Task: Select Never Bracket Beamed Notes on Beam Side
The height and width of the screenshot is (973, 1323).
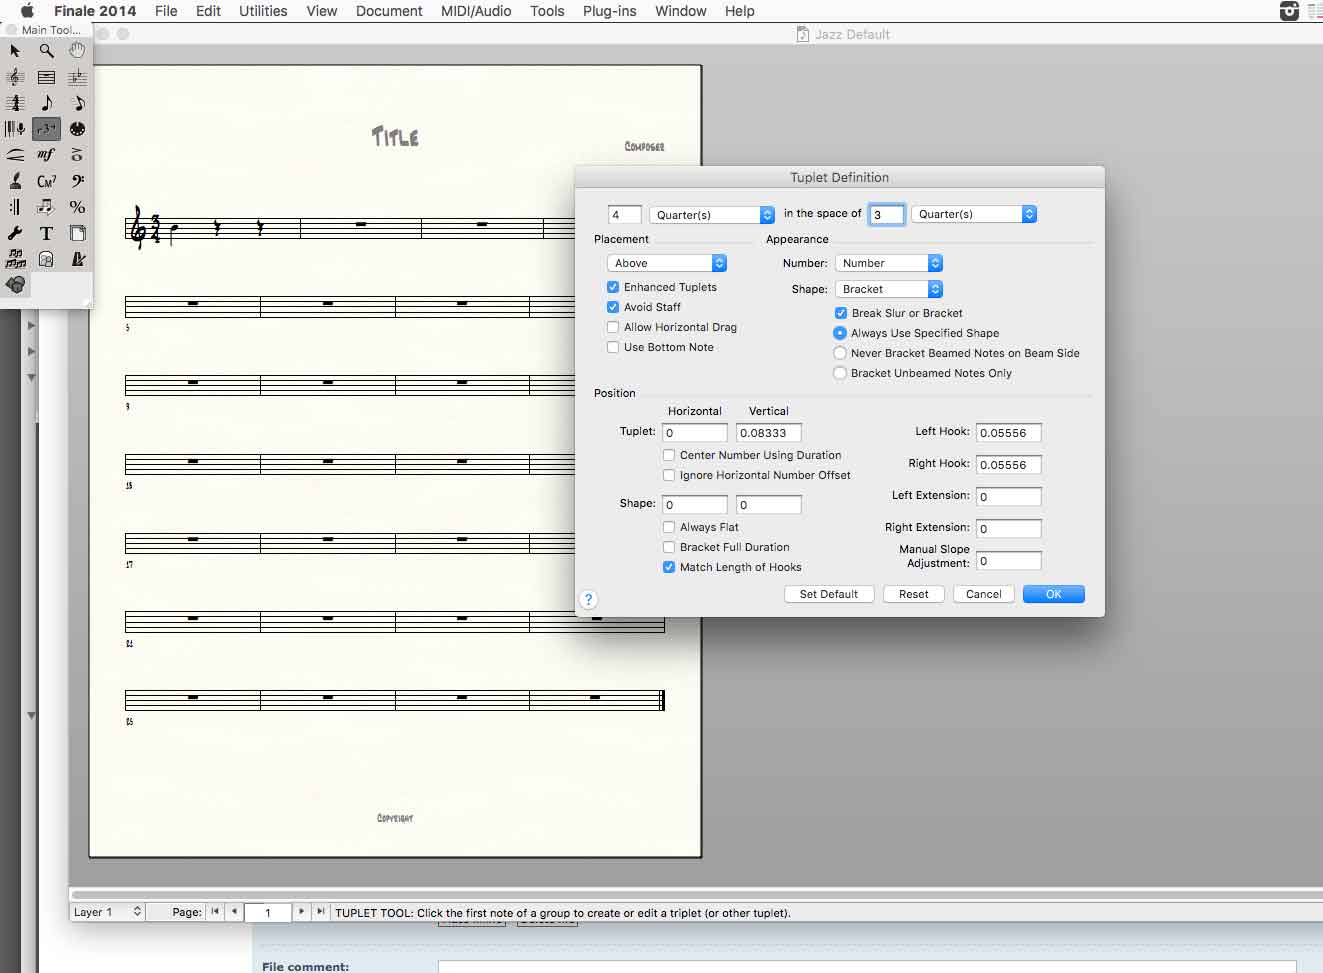Action: [840, 353]
